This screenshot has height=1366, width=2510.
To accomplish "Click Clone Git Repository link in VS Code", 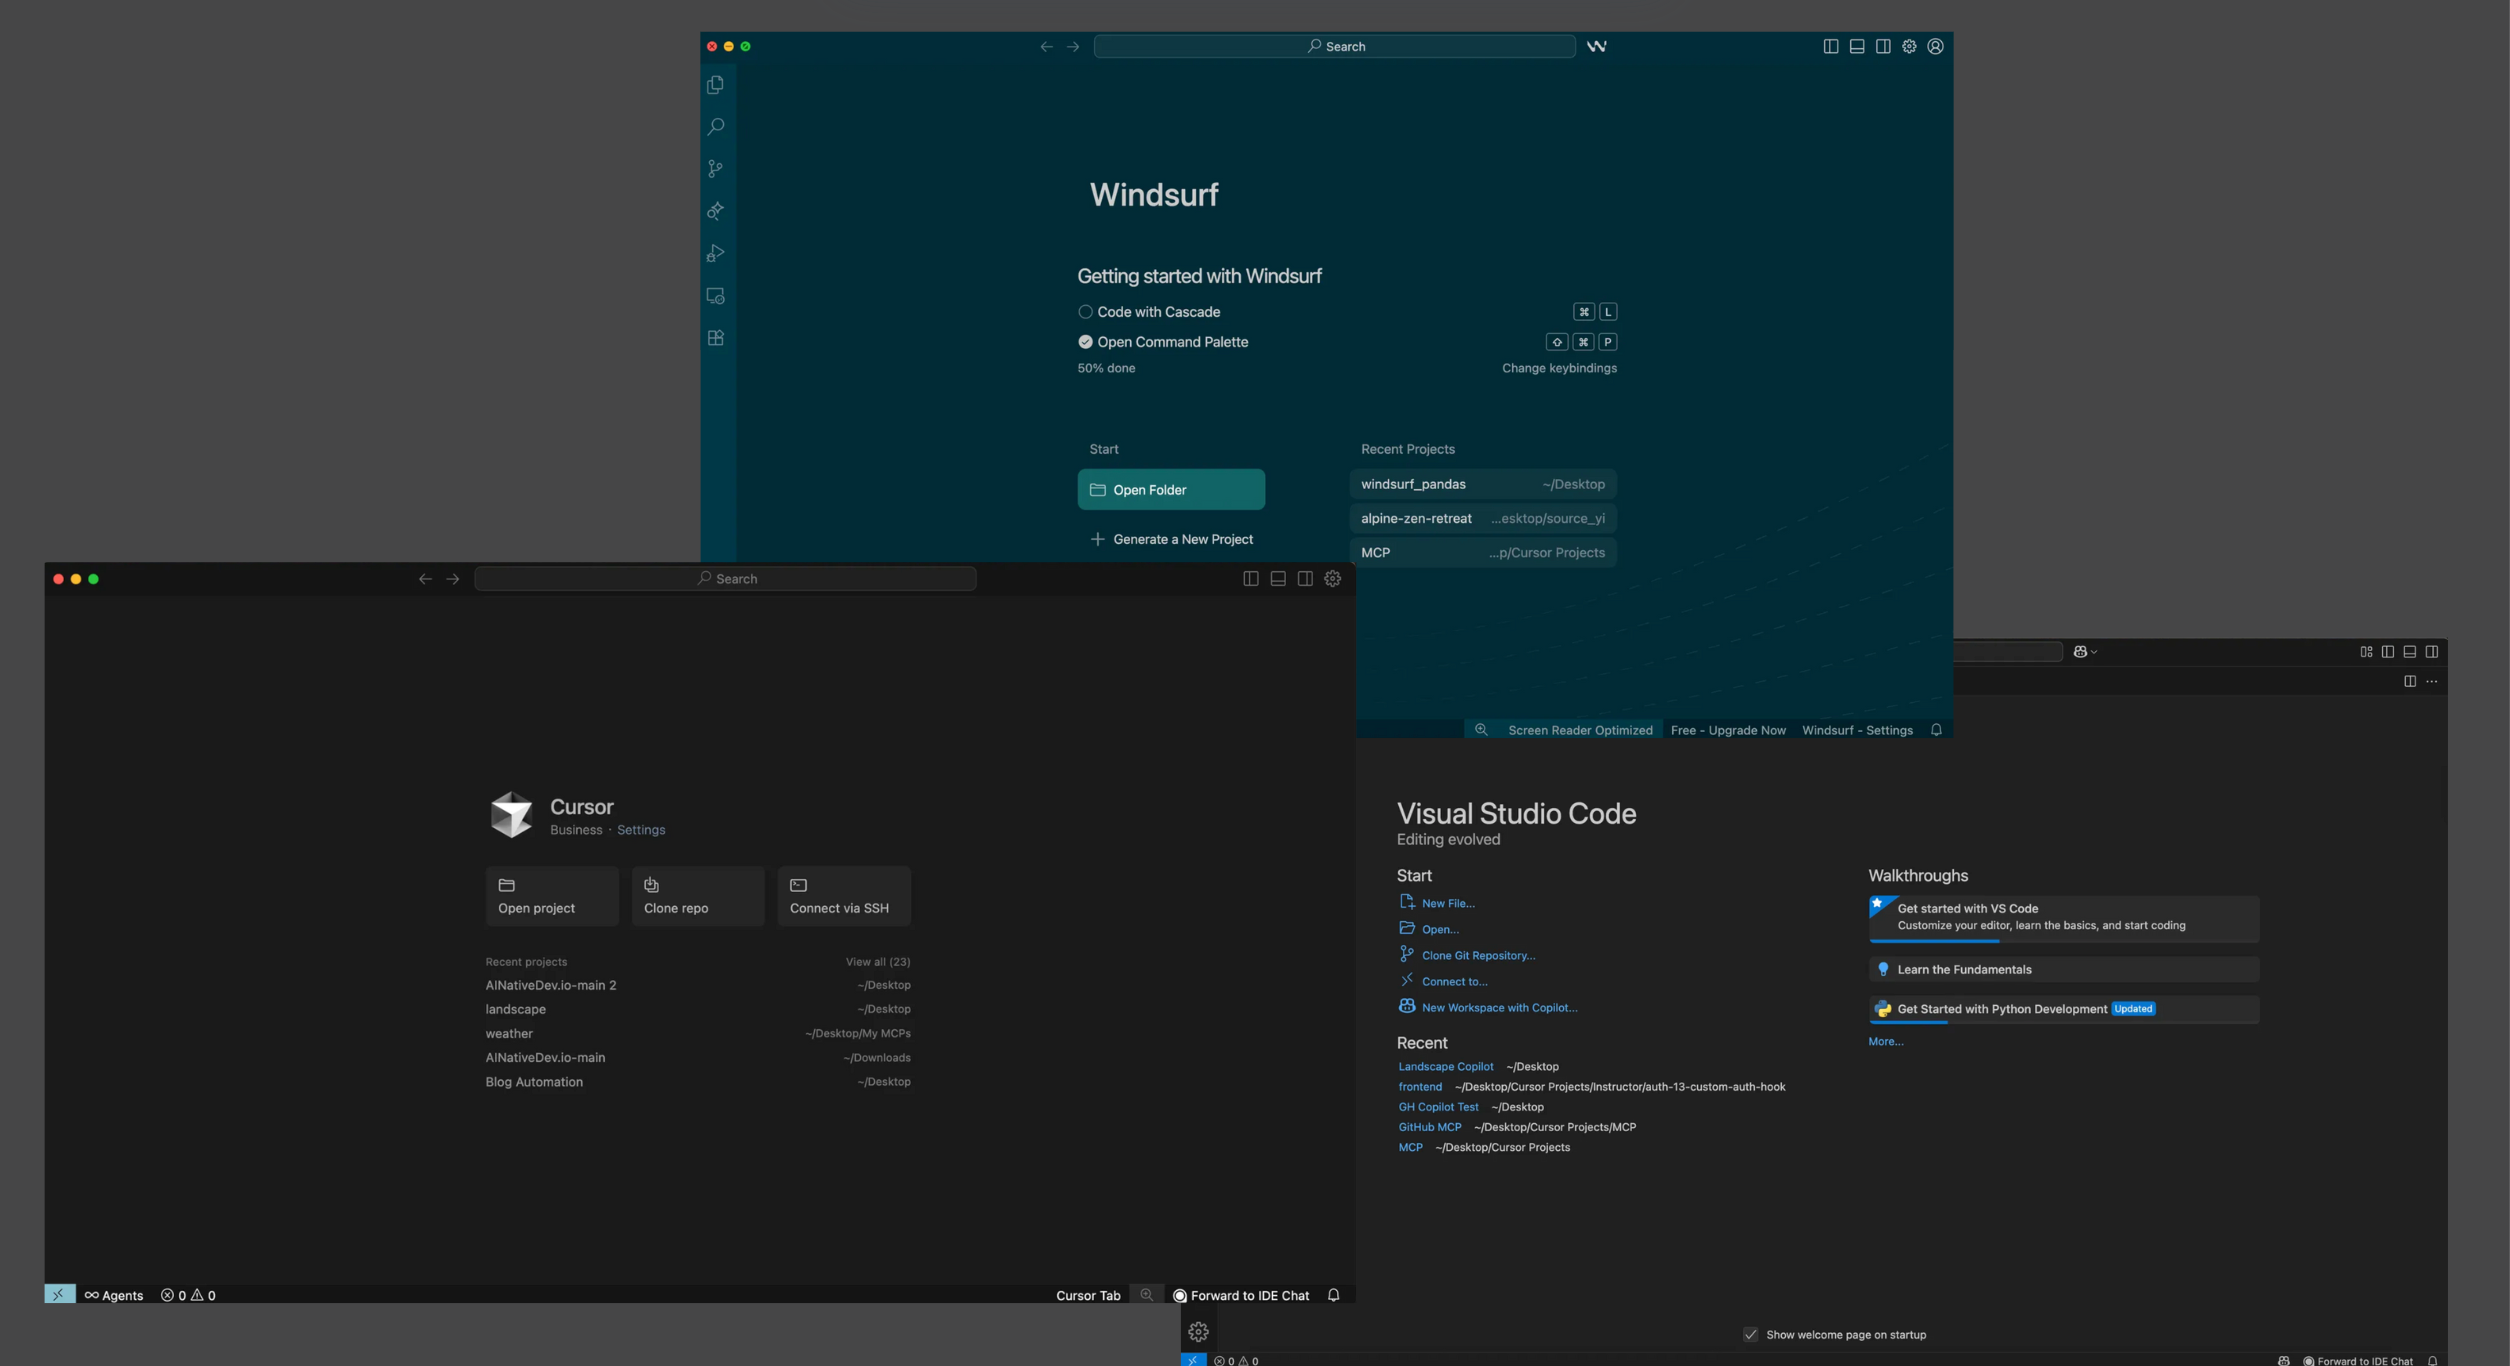I will 1478,955.
